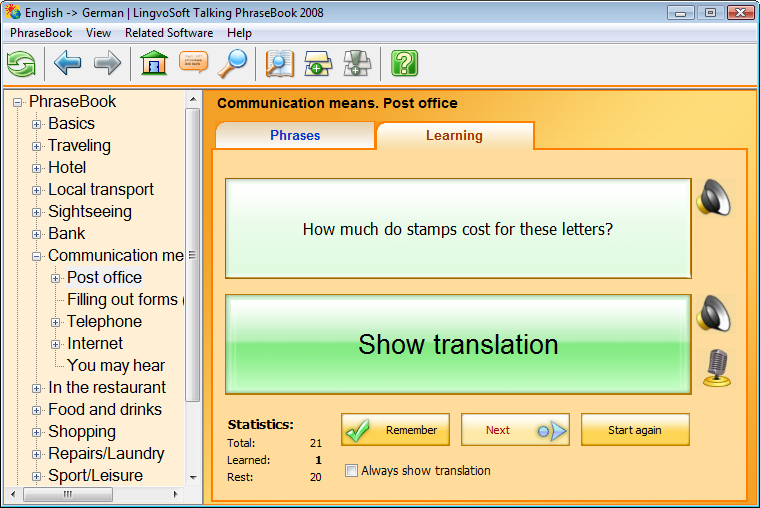Open help with the green question mark icon
Image resolution: width=760 pixels, height=508 pixels.
tap(404, 64)
